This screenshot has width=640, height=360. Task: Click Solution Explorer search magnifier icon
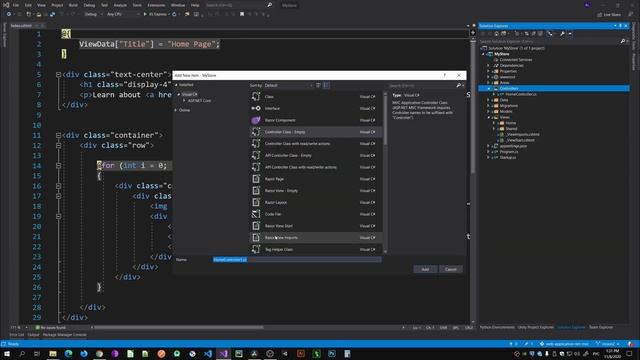622,41
